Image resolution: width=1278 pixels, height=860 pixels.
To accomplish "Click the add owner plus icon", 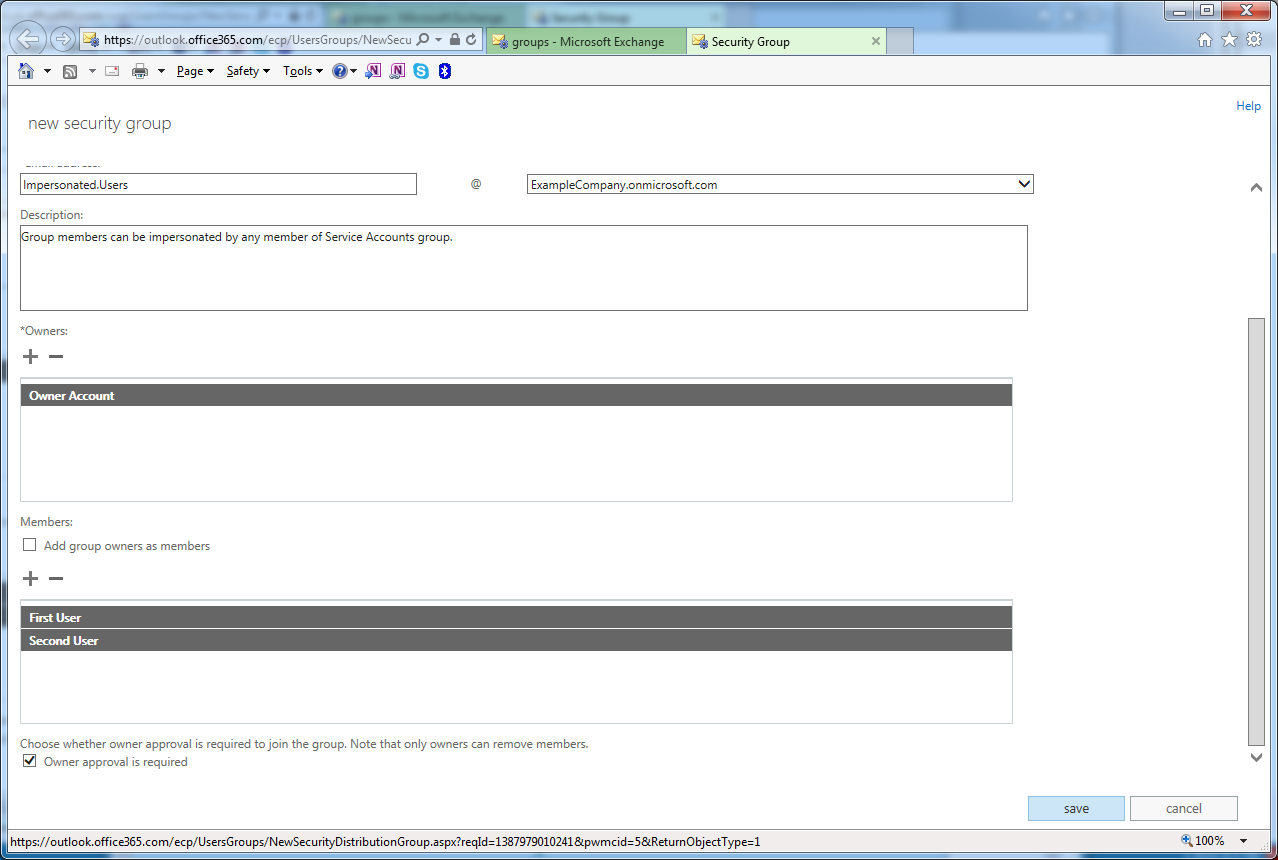I will (30, 357).
